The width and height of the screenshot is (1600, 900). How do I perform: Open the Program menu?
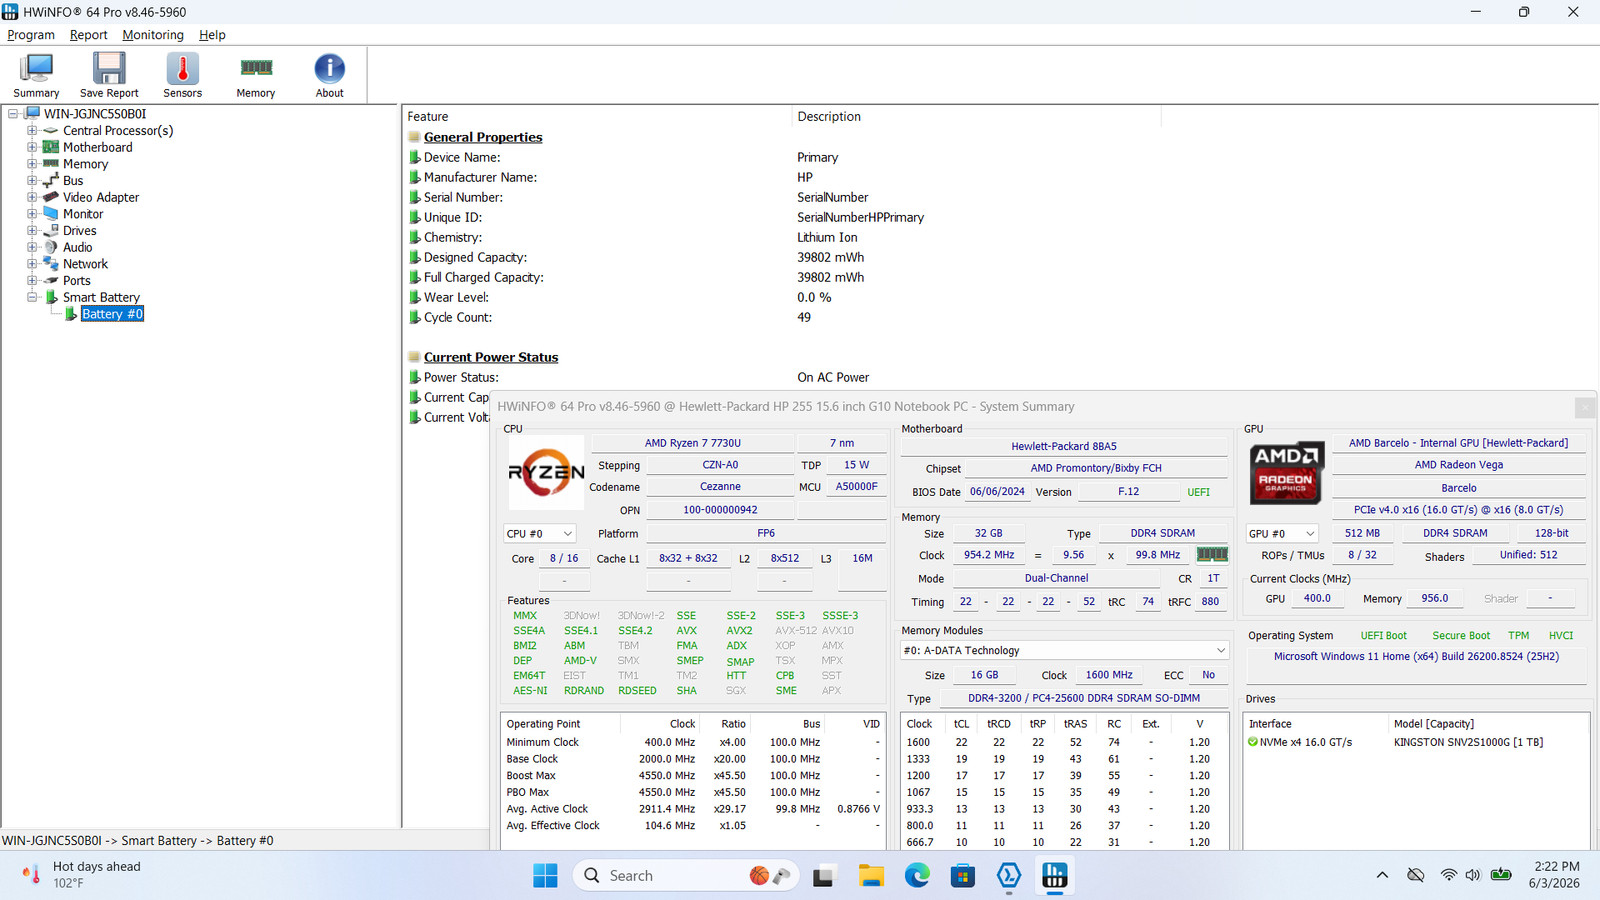tap(31, 35)
